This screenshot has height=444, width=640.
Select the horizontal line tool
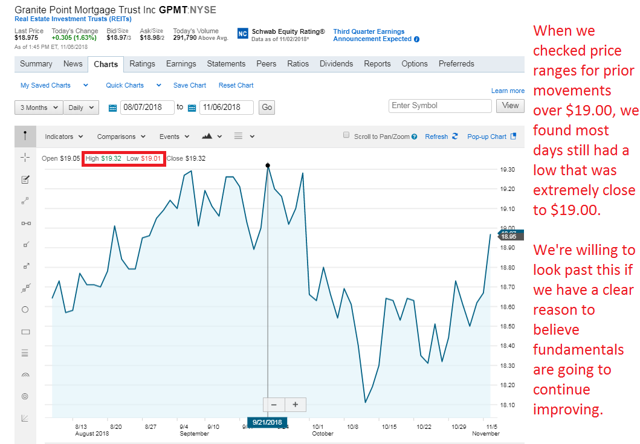(26, 223)
